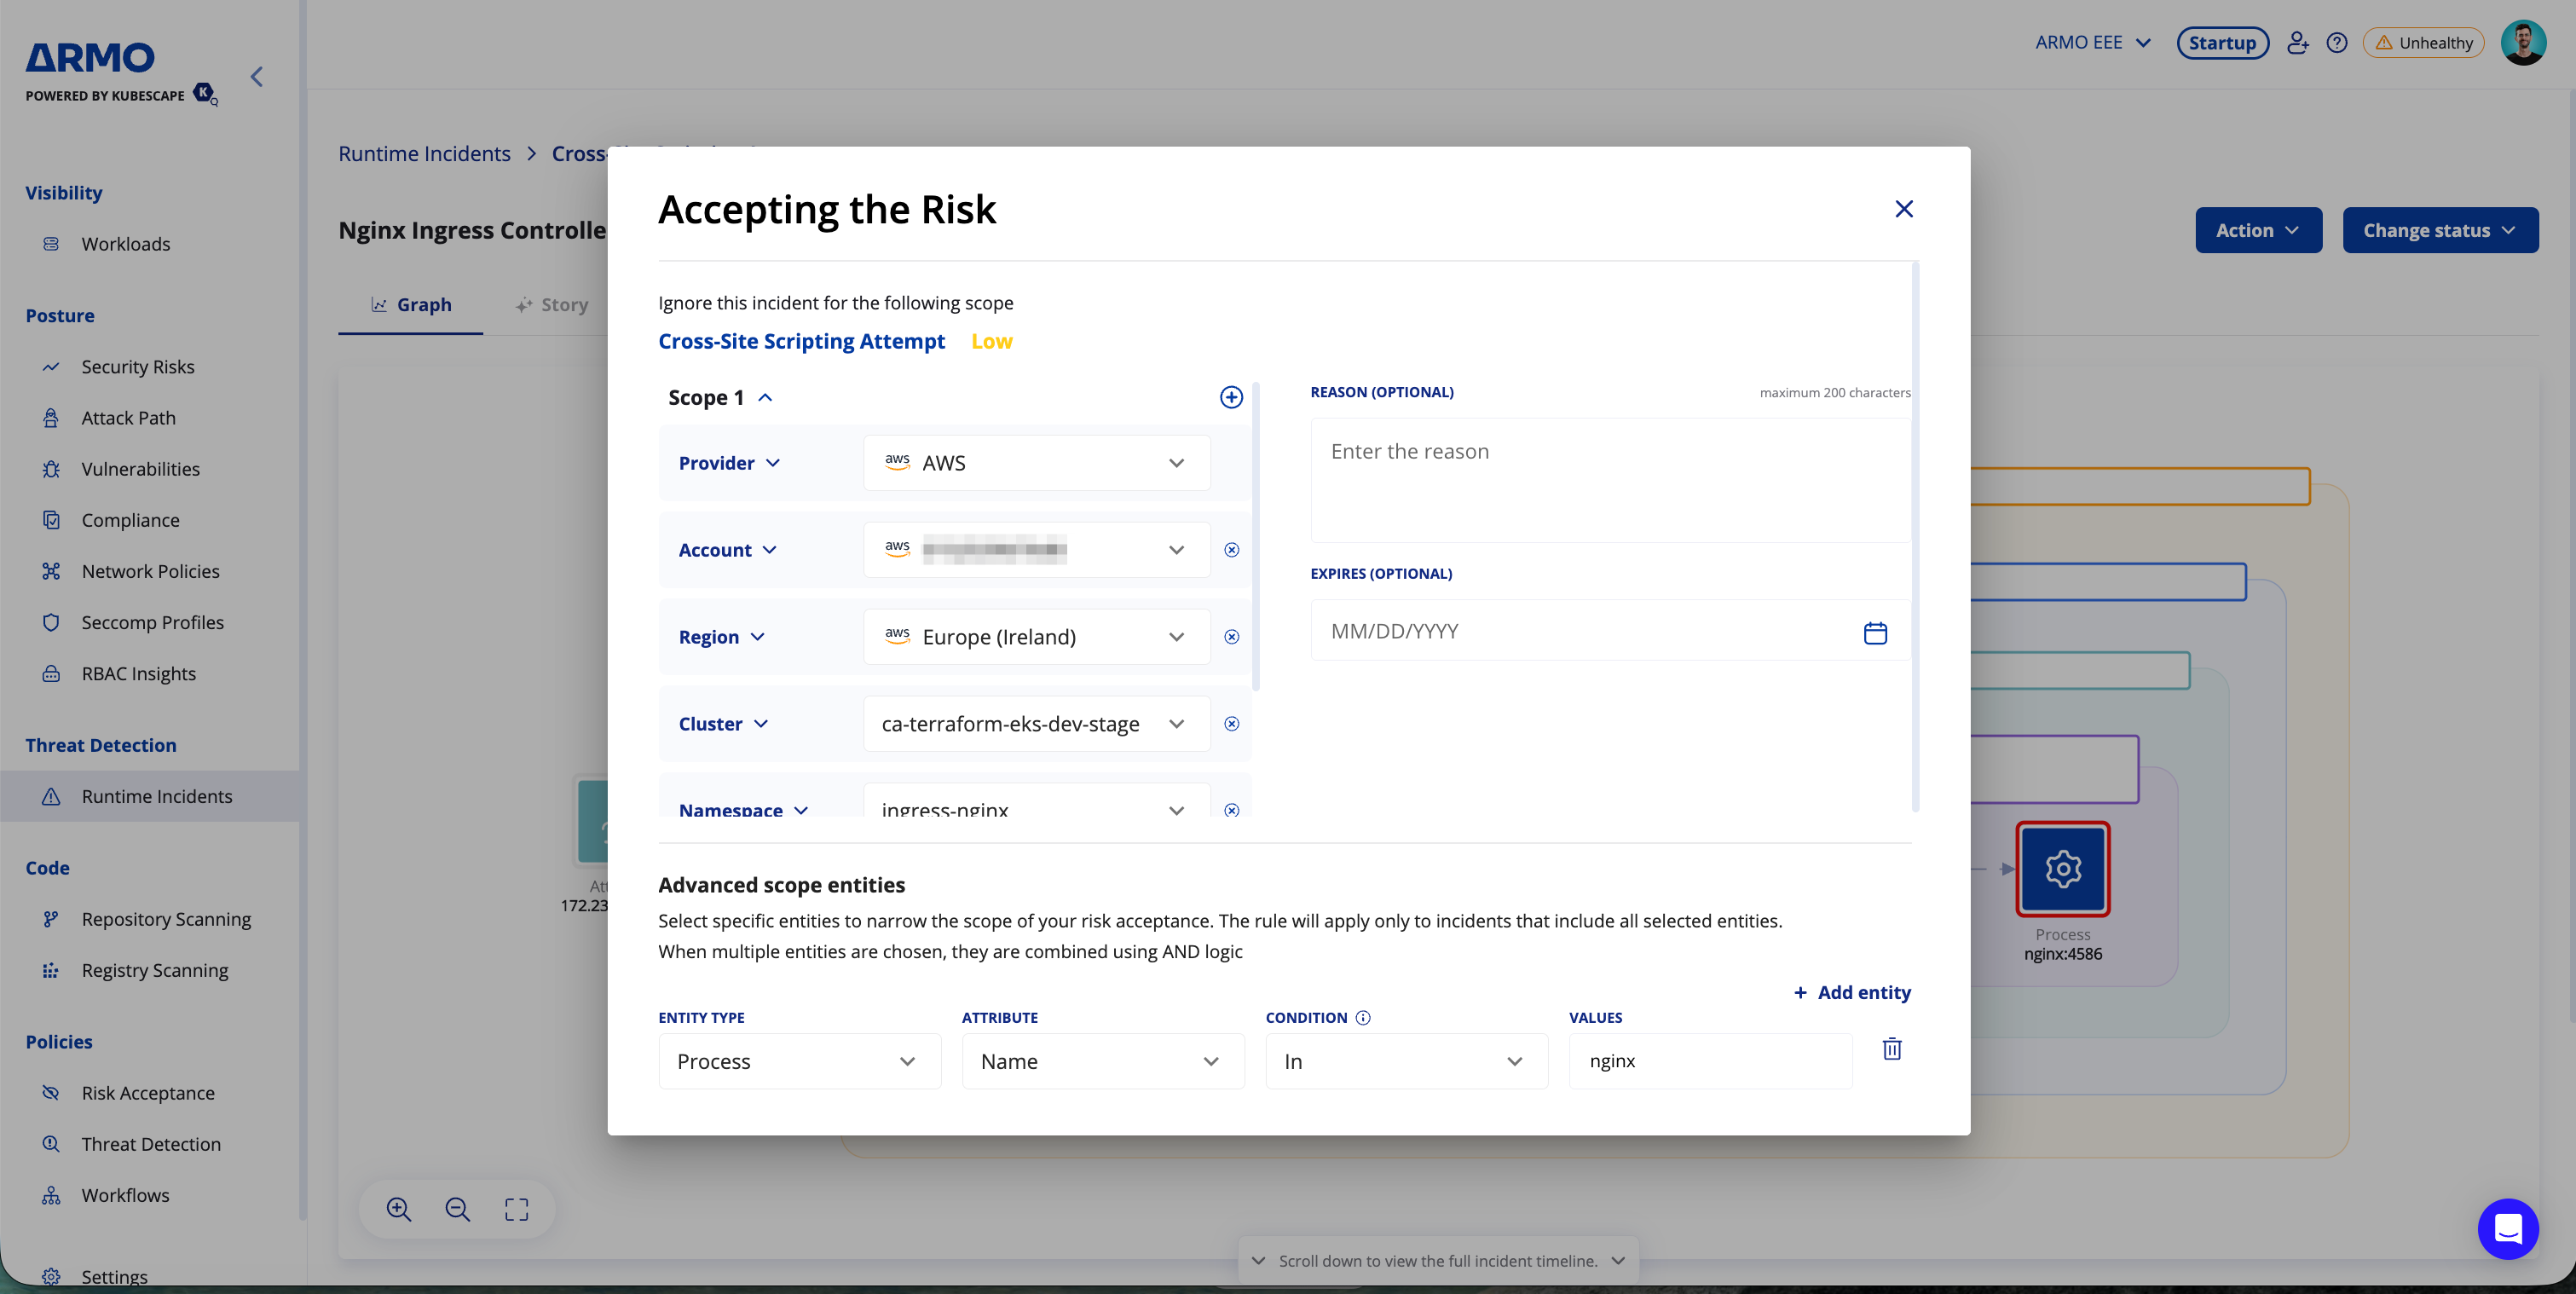This screenshot has width=2576, height=1294.
Task: Remove the Region scope field
Action: [1231, 637]
